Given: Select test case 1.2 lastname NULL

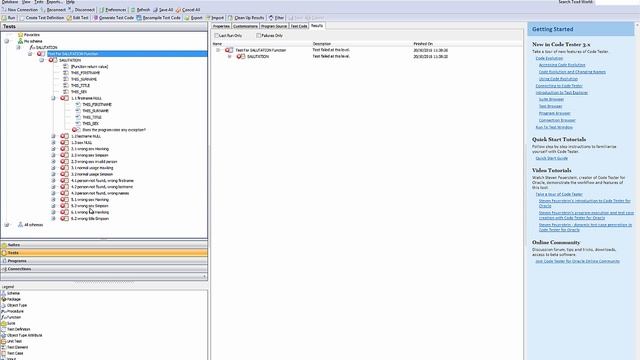Looking at the screenshot, I should pyautogui.click(x=80, y=136).
